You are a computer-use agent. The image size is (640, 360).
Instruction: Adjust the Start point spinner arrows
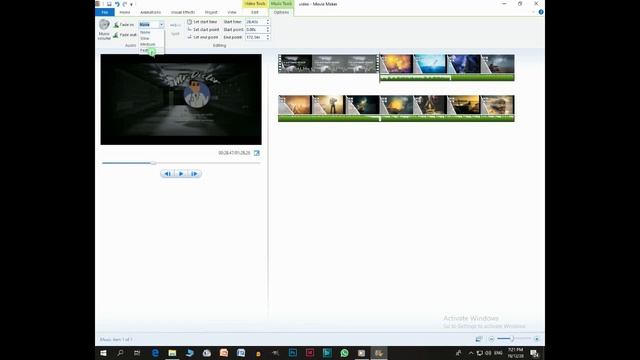click(268, 29)
